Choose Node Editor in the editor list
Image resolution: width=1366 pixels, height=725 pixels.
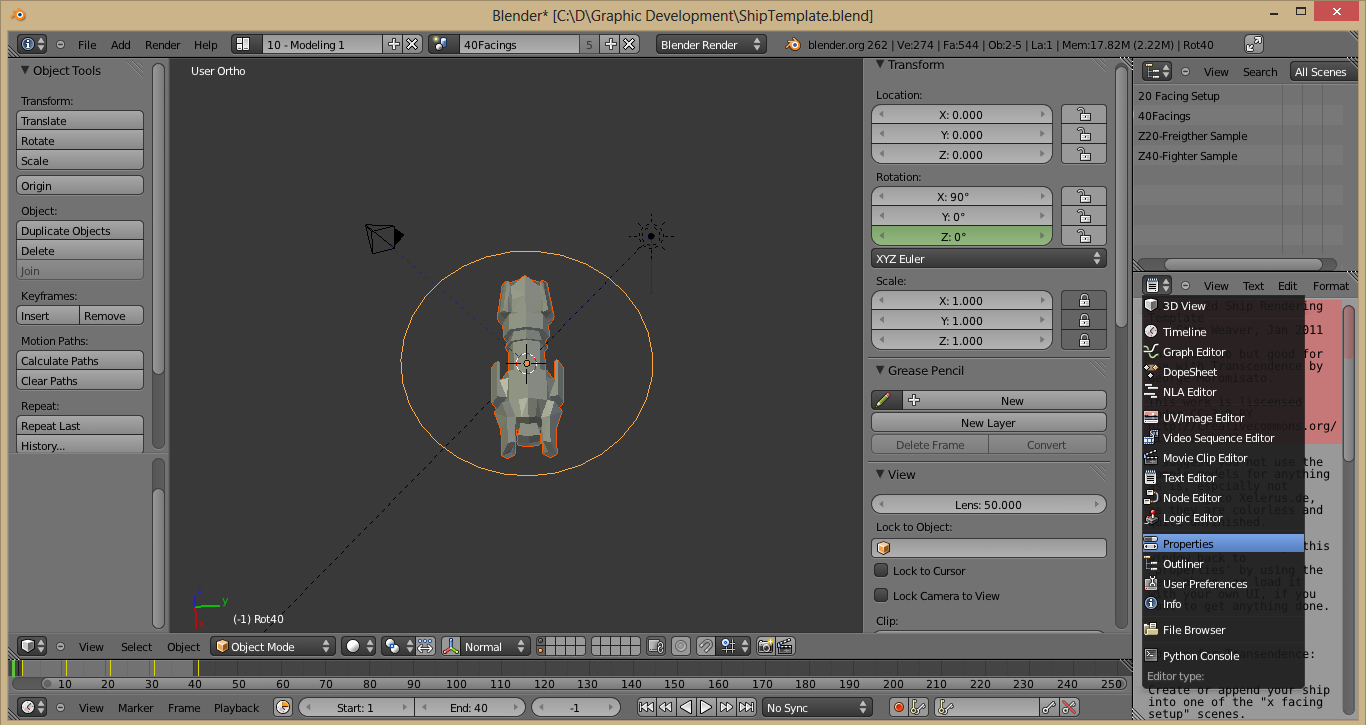point(1223,497)
